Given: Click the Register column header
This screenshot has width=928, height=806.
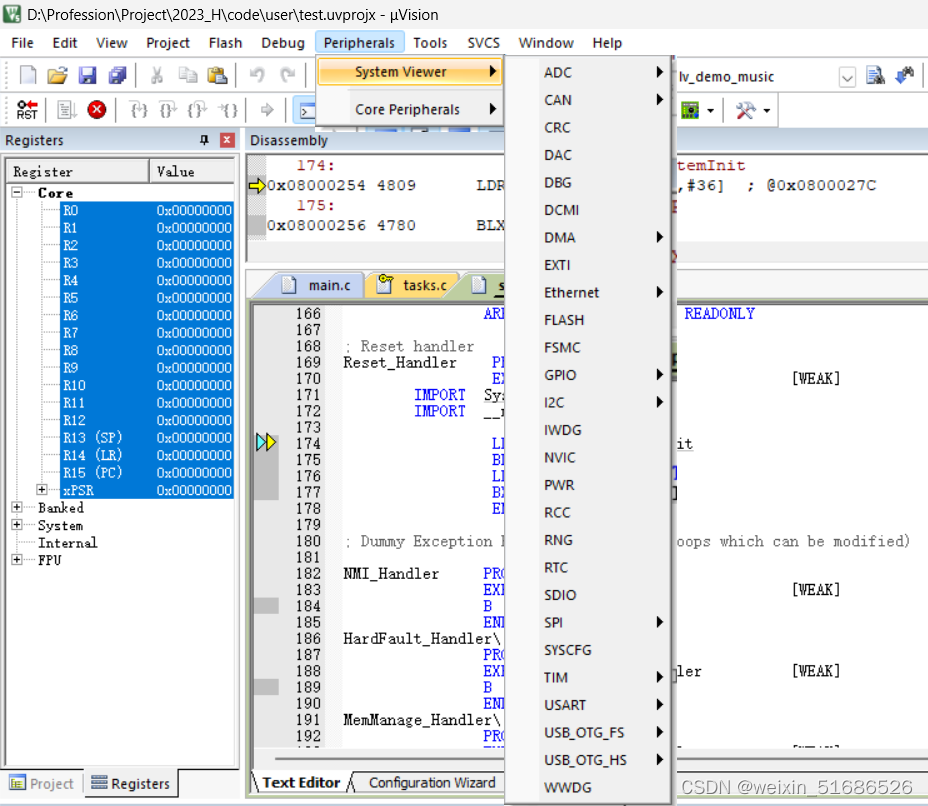Looking at the screenshot, I should 78,172.
